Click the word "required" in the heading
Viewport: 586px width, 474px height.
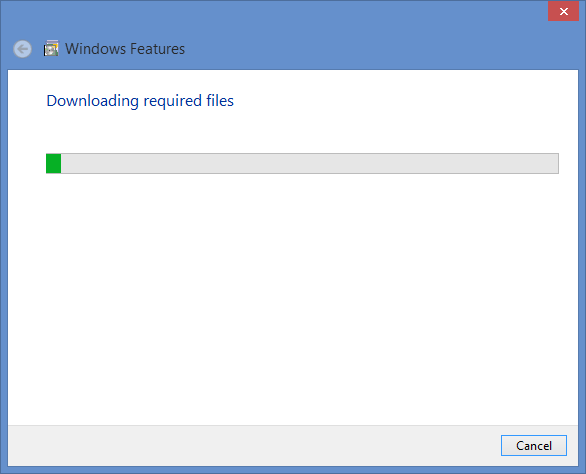(173, 101)
